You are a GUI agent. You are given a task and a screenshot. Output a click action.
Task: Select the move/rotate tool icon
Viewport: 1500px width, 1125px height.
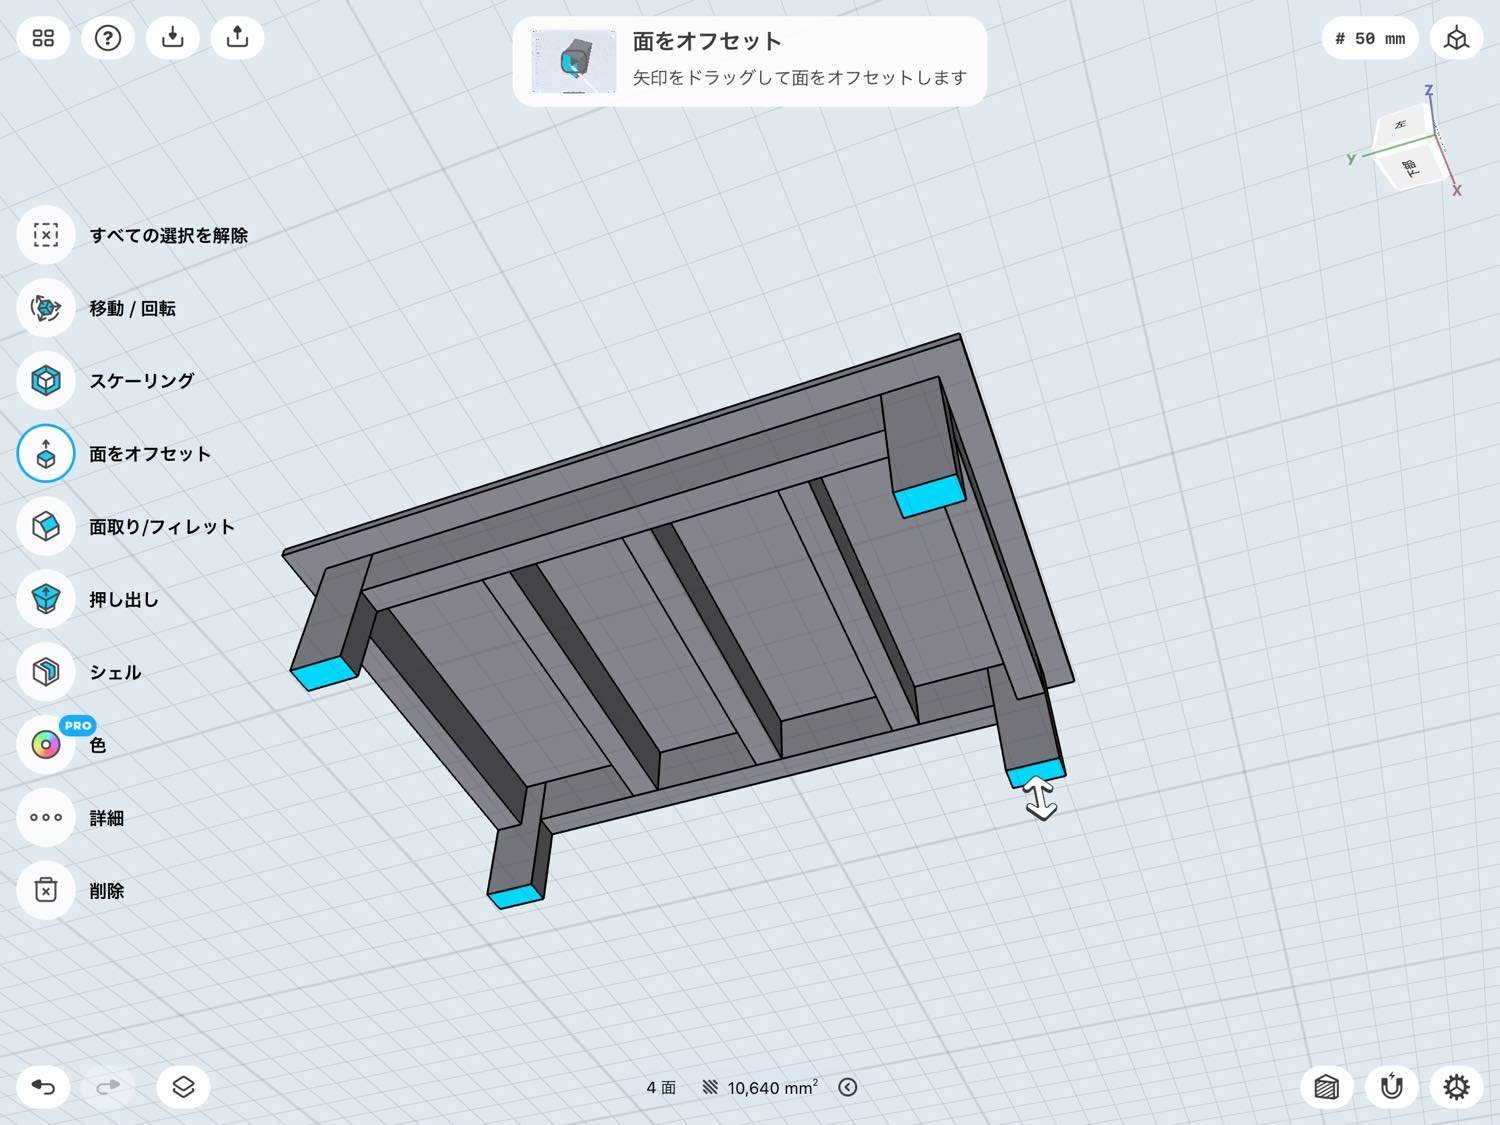point(46,308)
